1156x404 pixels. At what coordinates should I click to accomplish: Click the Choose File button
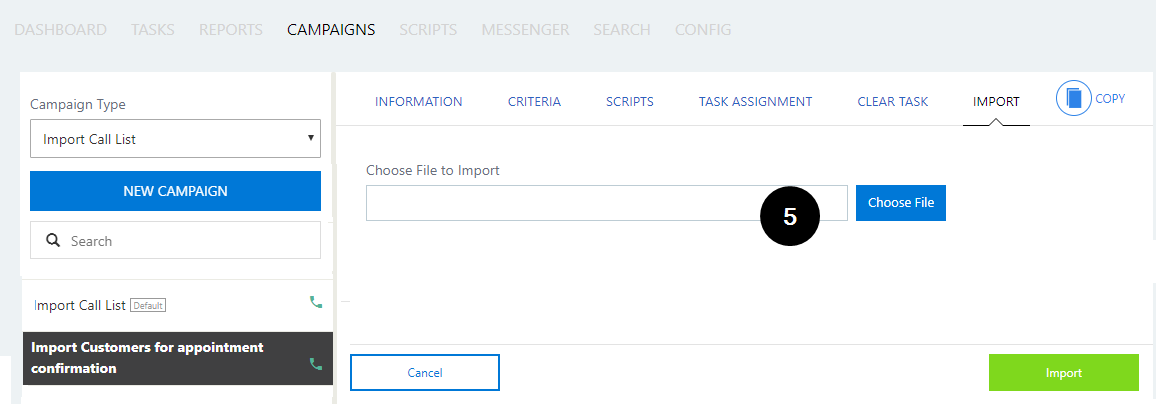901,203
